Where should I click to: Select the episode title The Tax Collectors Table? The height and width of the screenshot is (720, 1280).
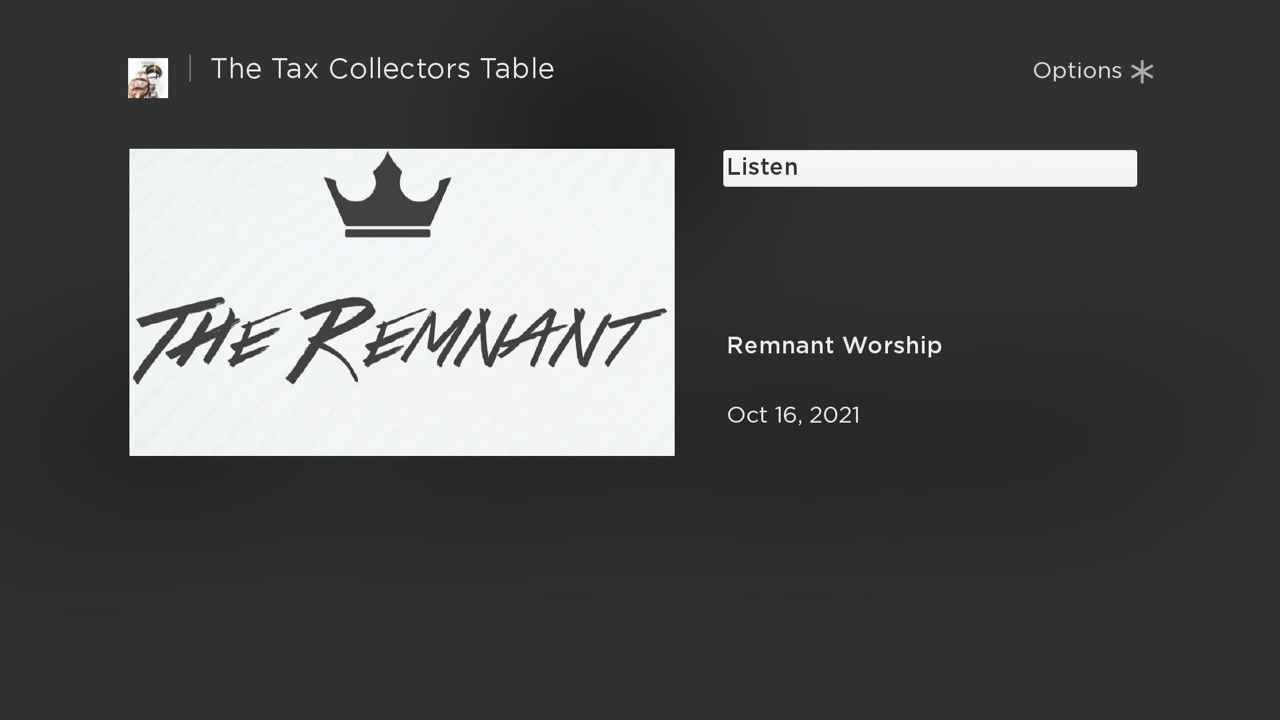[382, 69]
